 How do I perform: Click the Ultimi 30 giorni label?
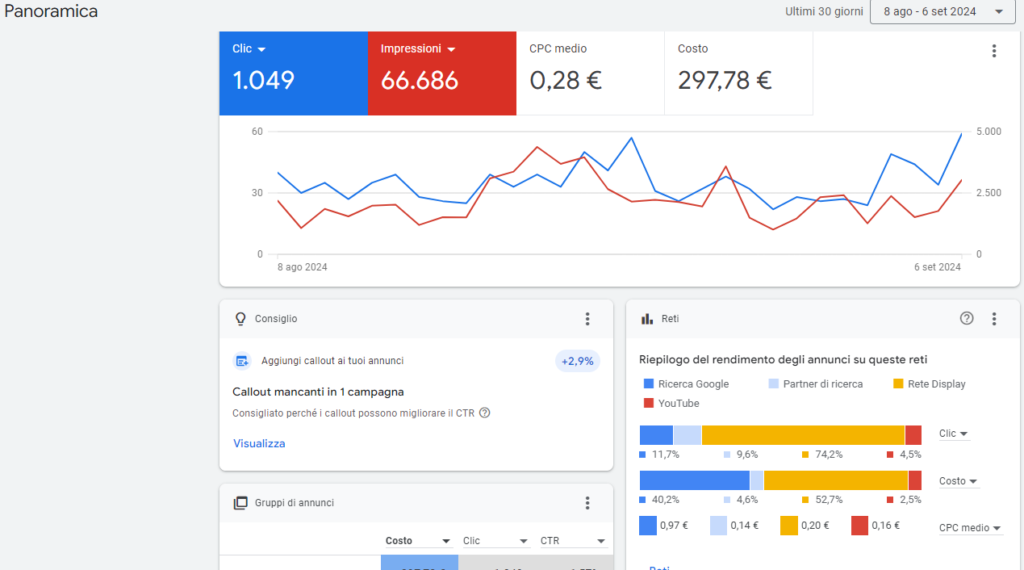[824, 12]
